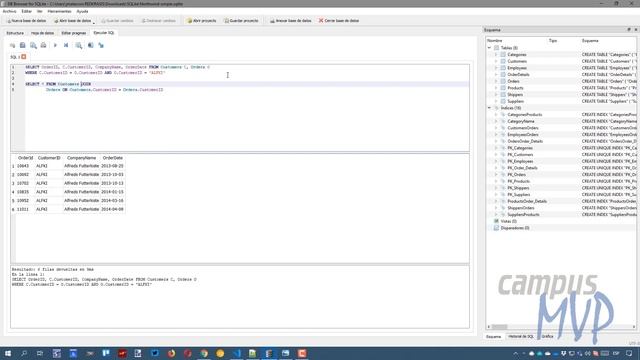The image size is (640, 360).
Task: Select result cell 2014-04-09
Action: [113, 209]
